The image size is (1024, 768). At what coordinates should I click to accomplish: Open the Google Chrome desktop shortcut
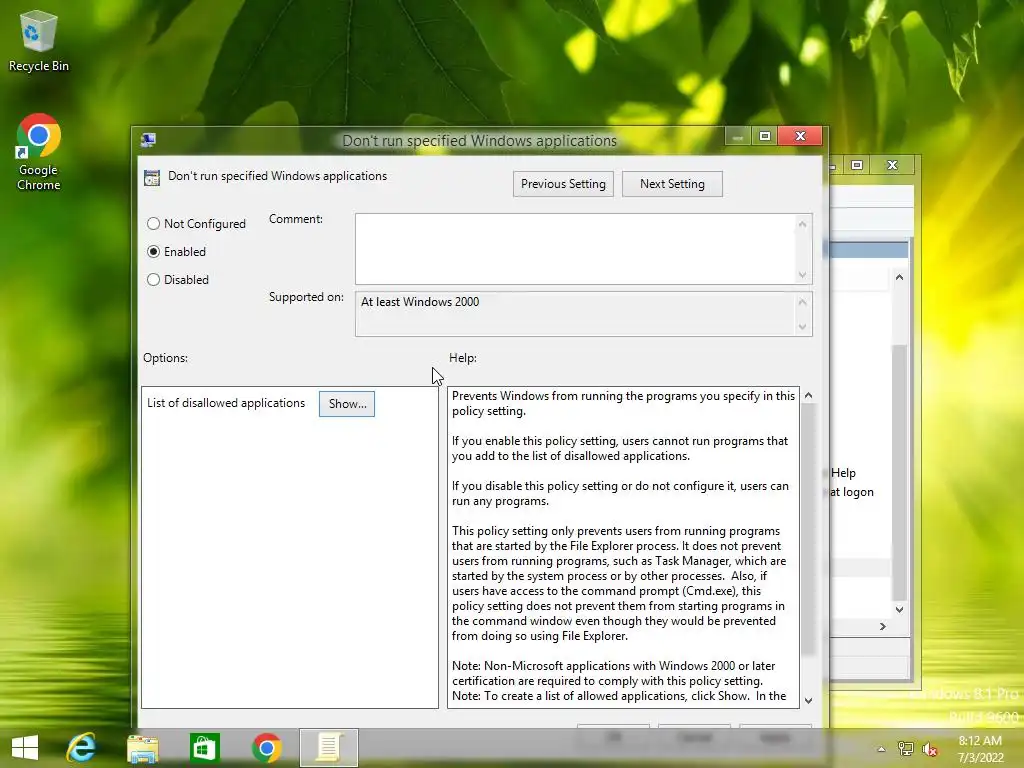point(39,153)
